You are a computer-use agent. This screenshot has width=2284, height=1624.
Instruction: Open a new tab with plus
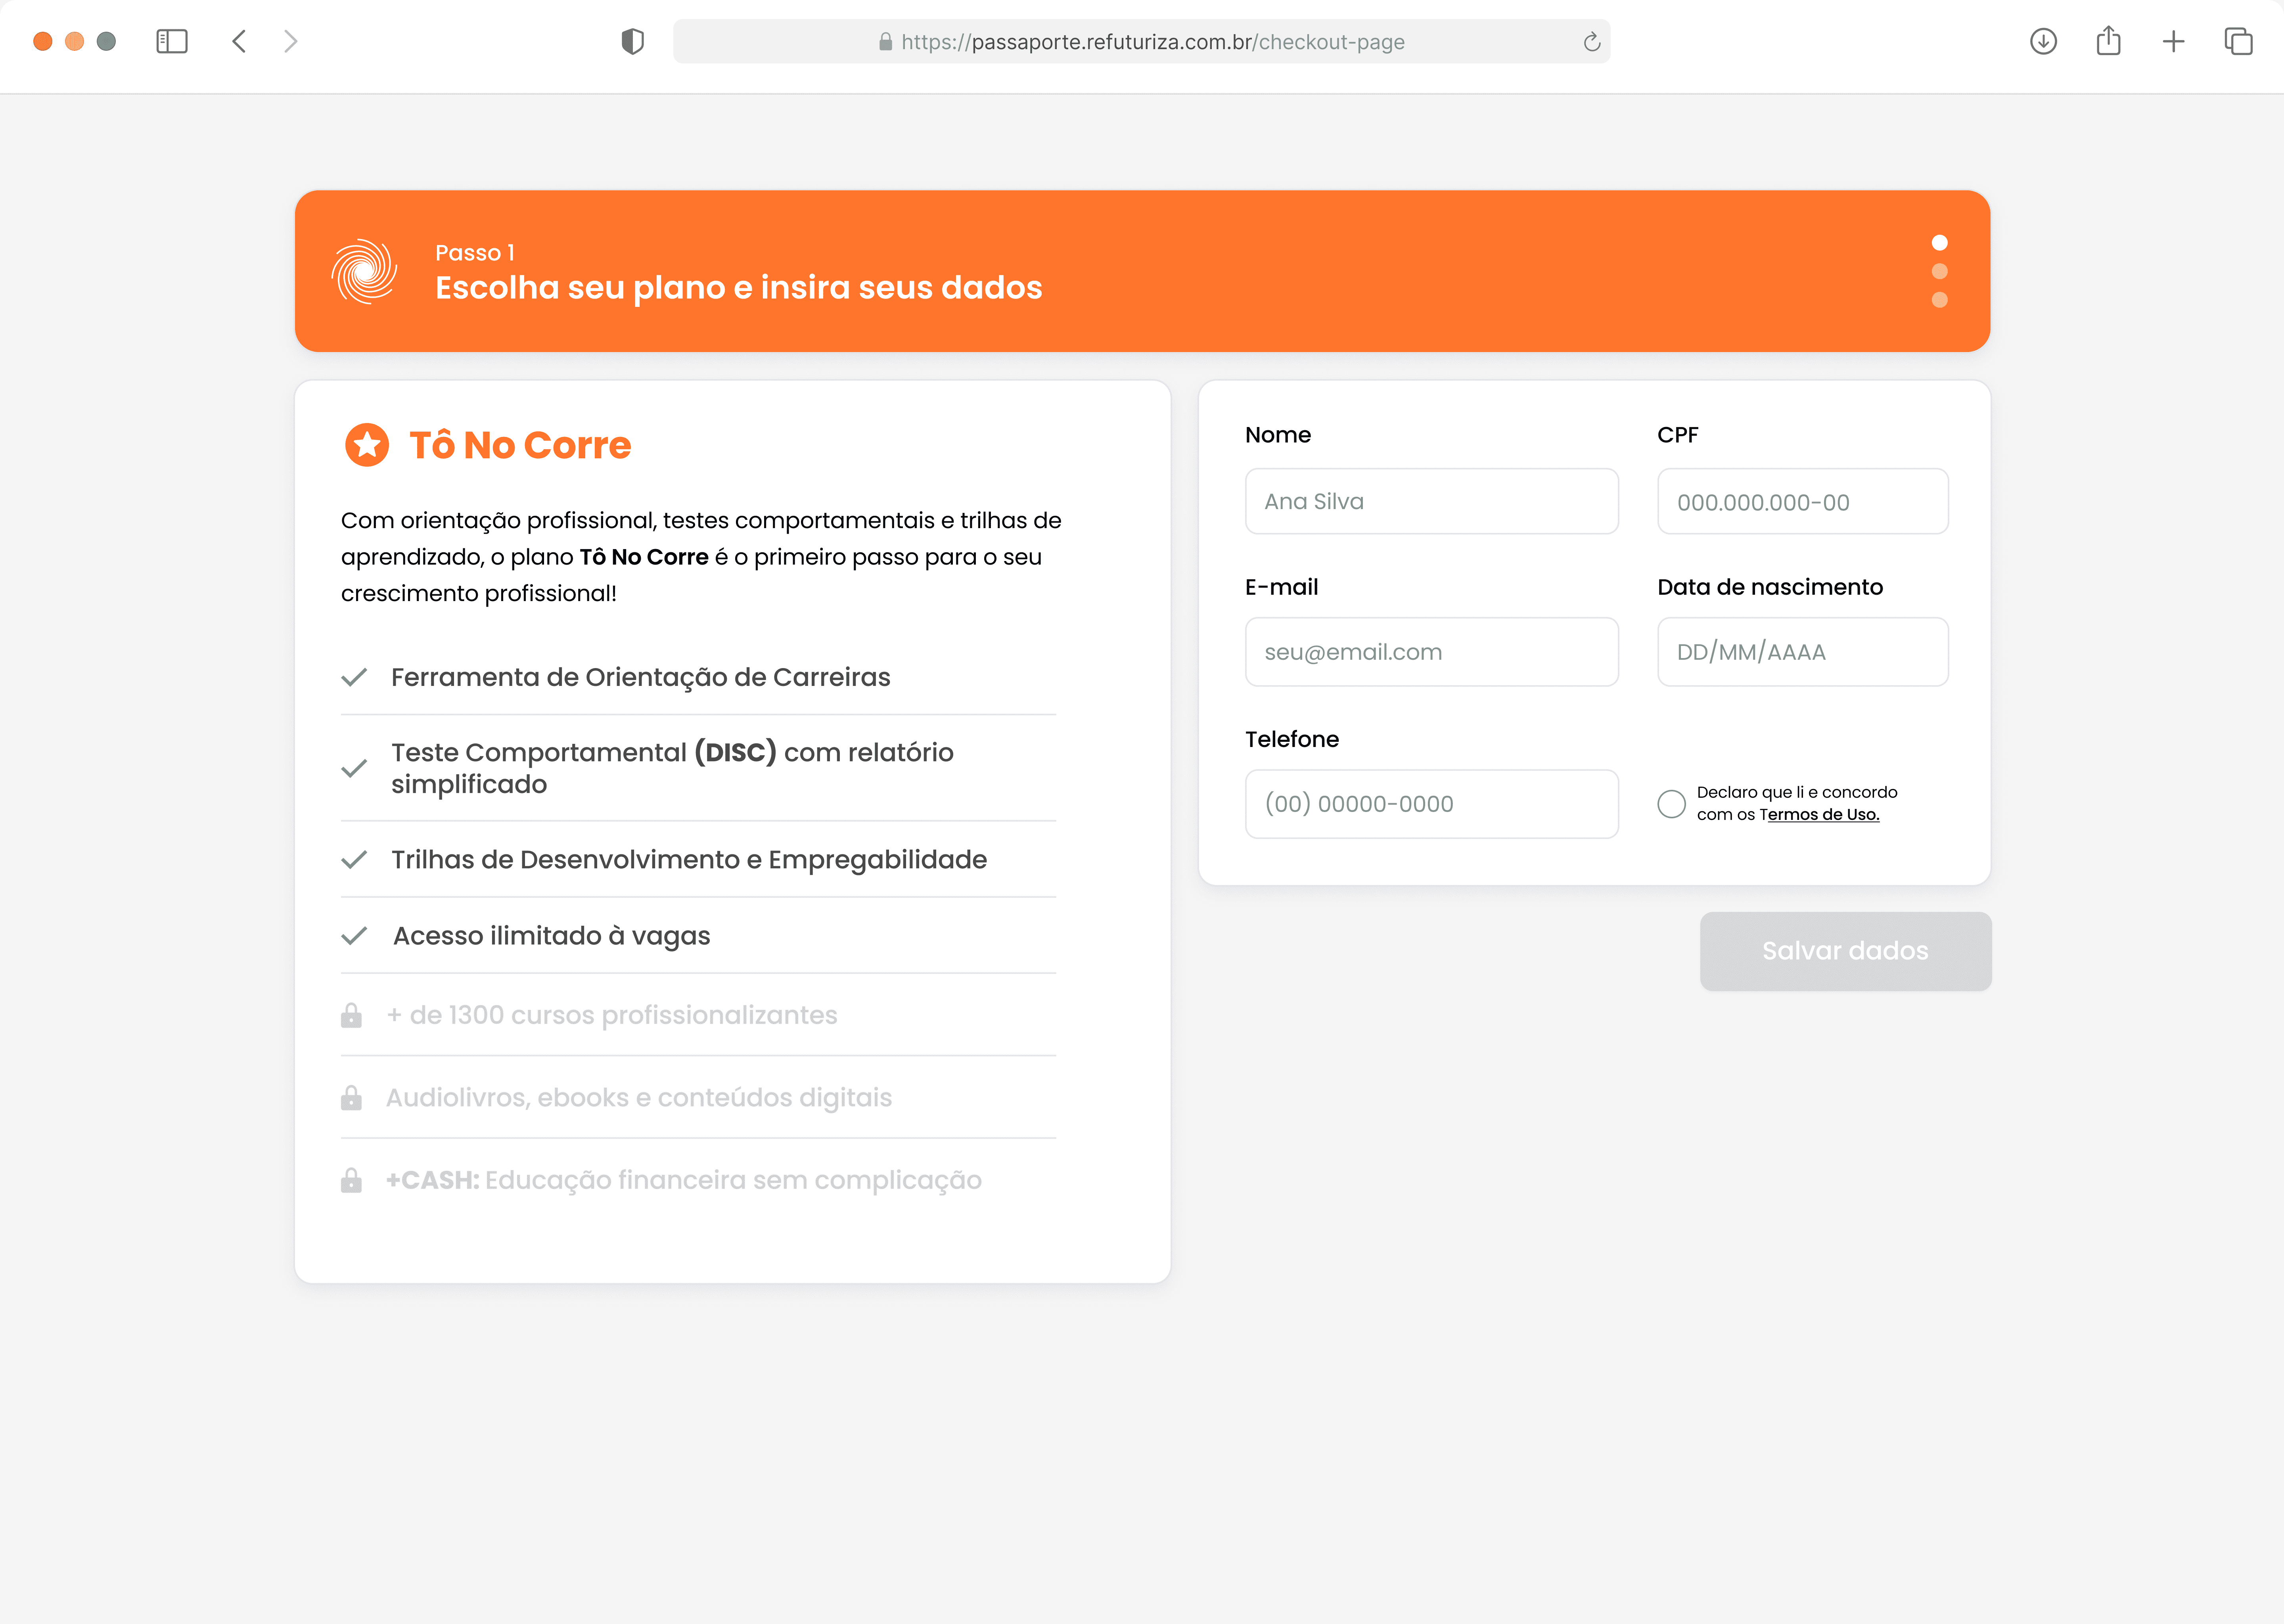pyautogui.click(x=2173, y=41)
